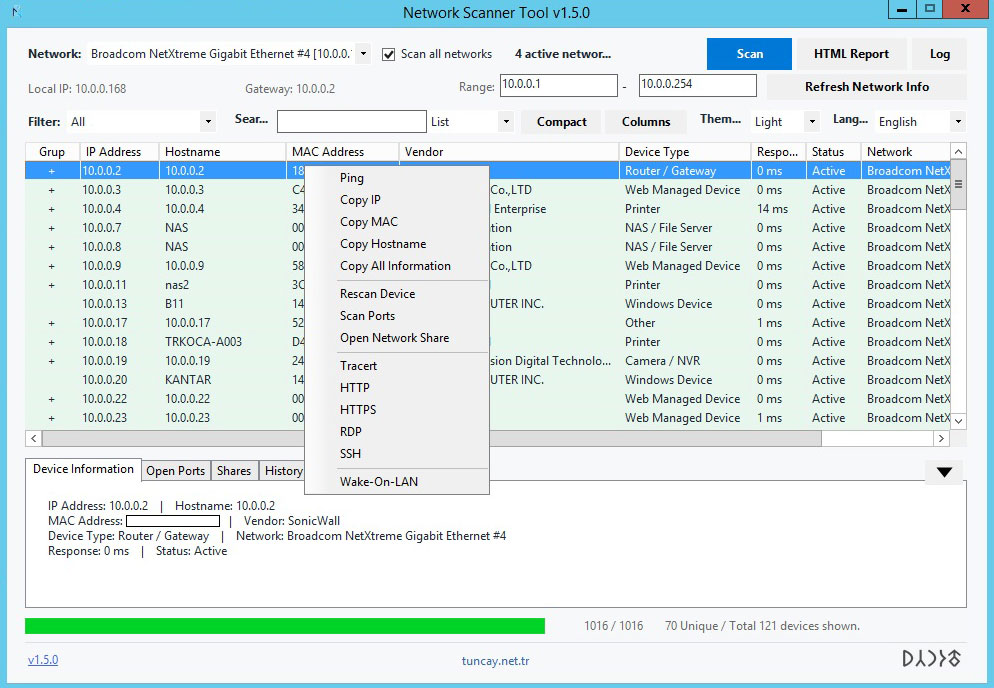This screenshot has width=994, height=688.
Task: Open the Filter dropdown set to All
Action: tap(208, 121)
